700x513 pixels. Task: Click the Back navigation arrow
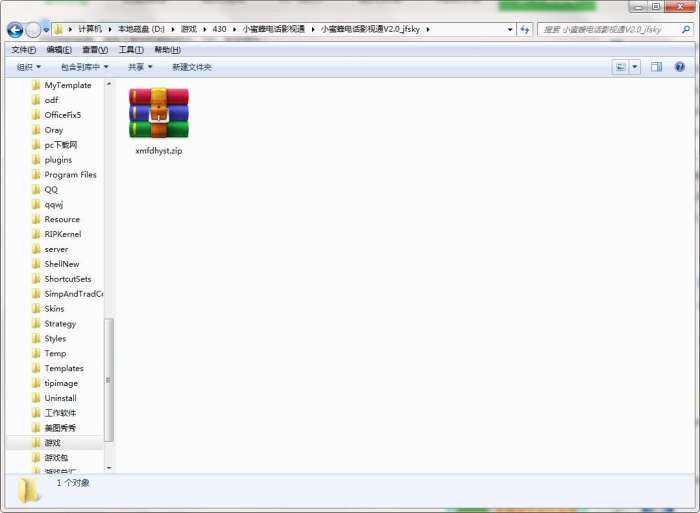click(x=15, y=30)
